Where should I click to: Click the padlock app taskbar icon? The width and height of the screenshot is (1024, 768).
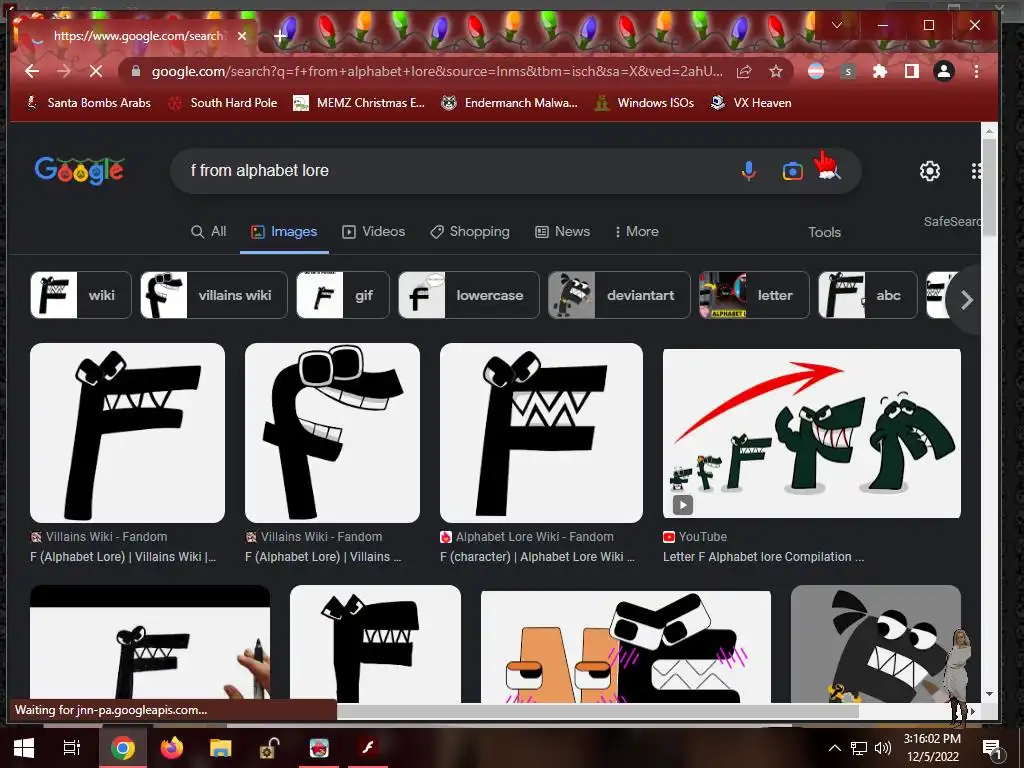click(270, 748)
